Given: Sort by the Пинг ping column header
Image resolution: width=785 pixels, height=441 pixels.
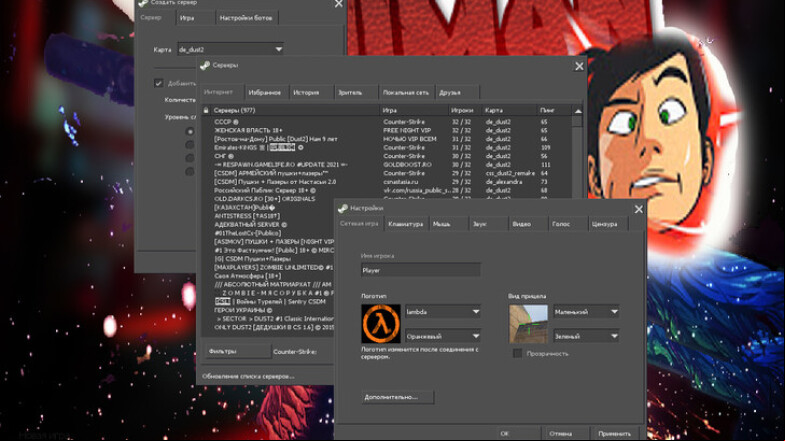Looking at the screenshot, I should (554, 110).
